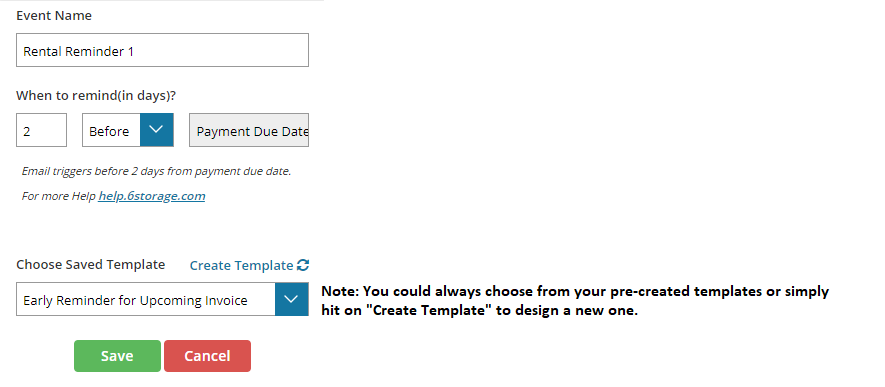Open the help.6storage.com link
The image size is (885, 387).
[x=152, y=196]
